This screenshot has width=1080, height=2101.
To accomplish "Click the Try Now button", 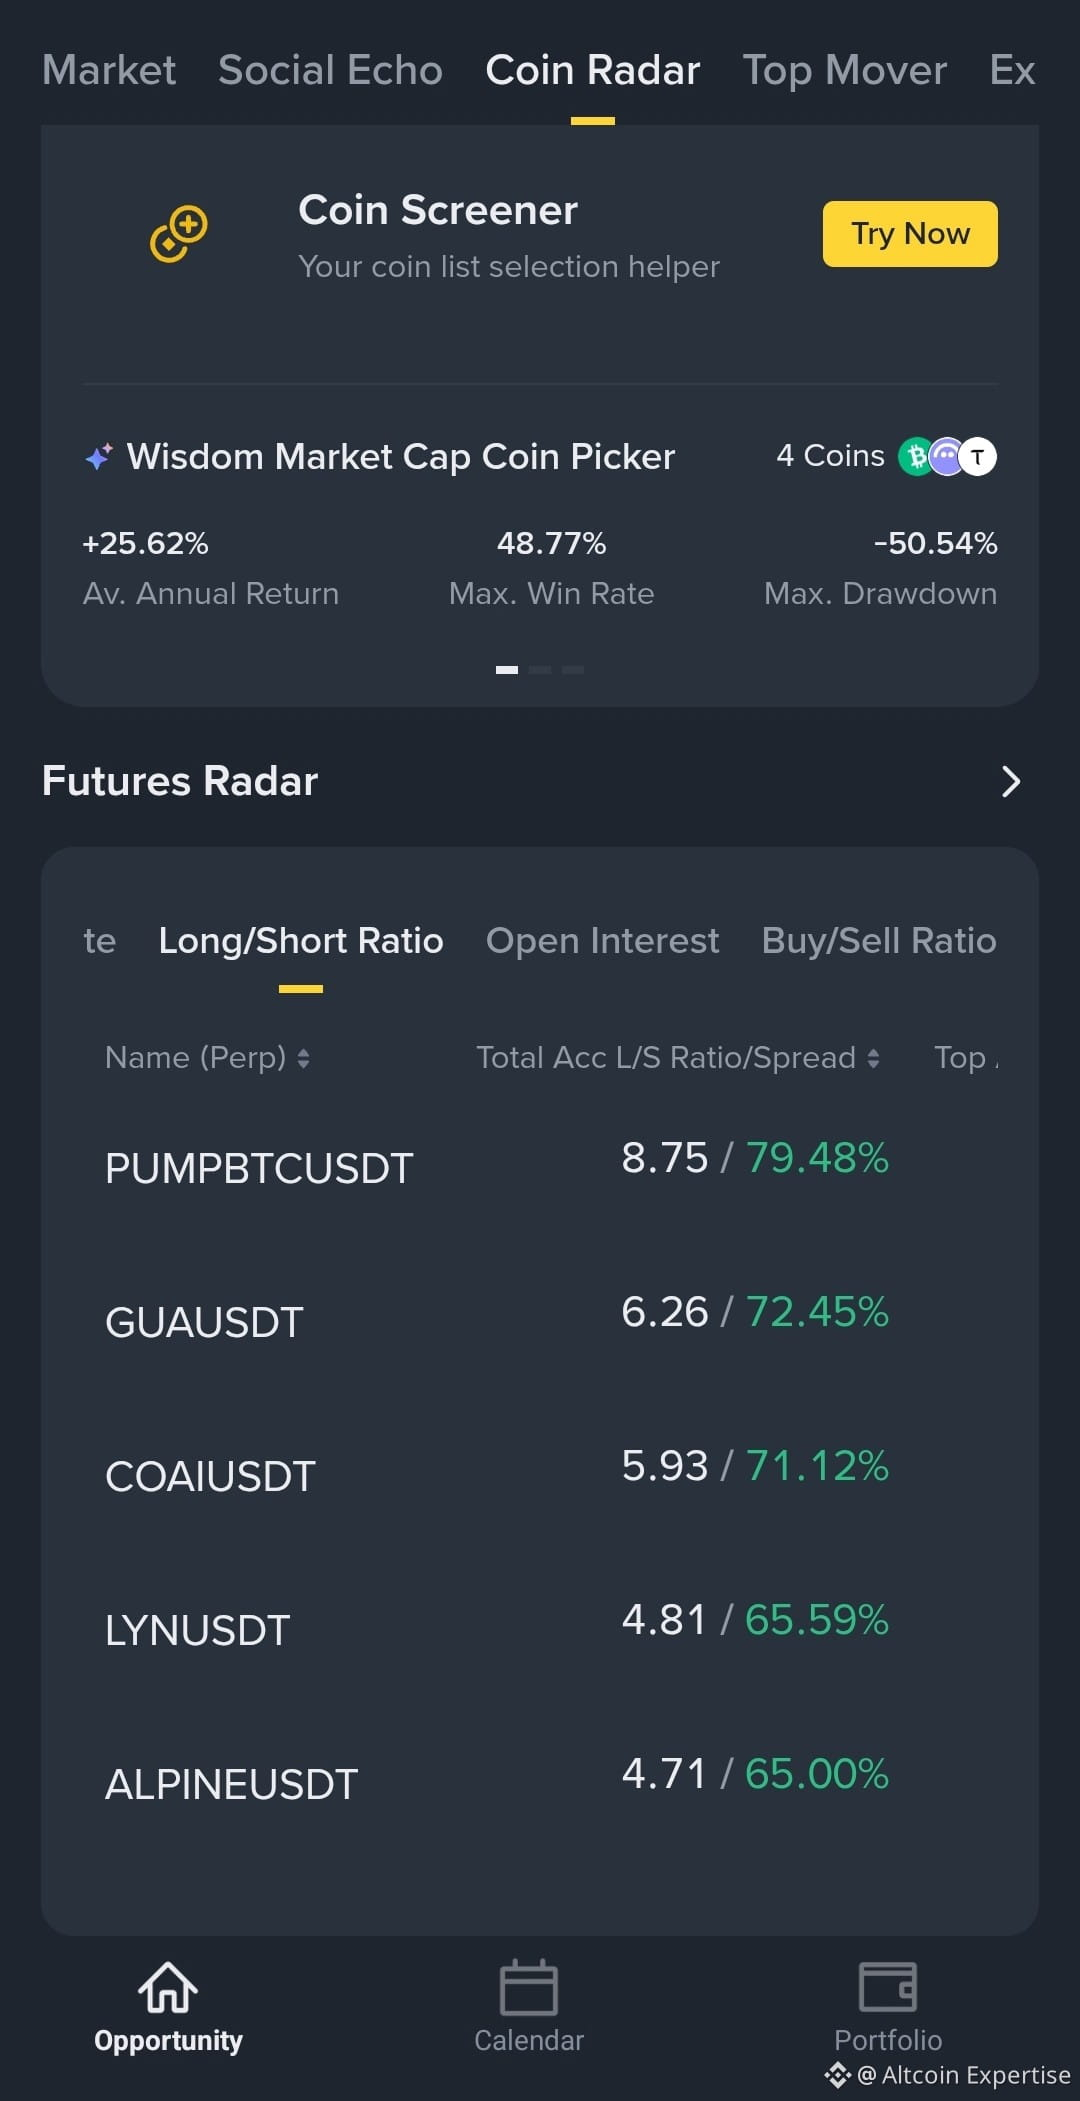I will pyautogui.click(x=910, y=234).
